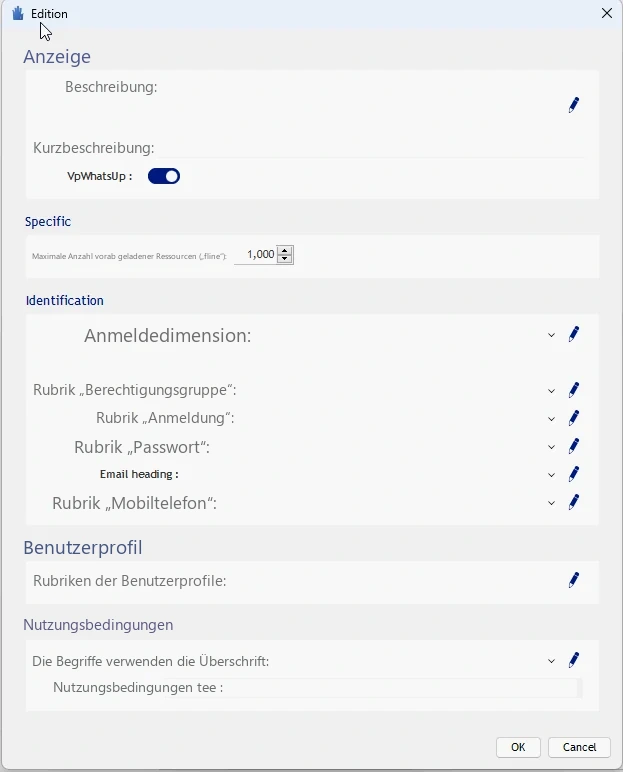Expand Email heading dropdown list
The height and width of the screenshot is (772, 623).
tap(551, 475)
